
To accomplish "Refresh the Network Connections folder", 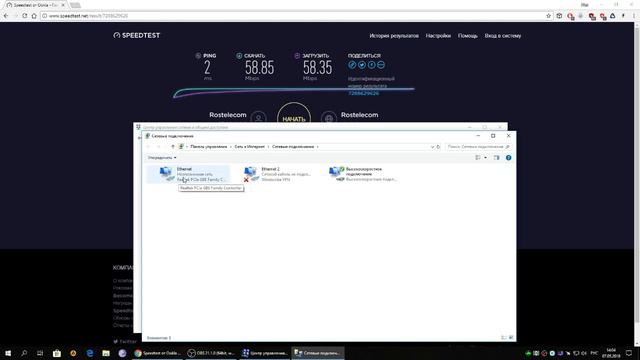I will click(438, 147).
